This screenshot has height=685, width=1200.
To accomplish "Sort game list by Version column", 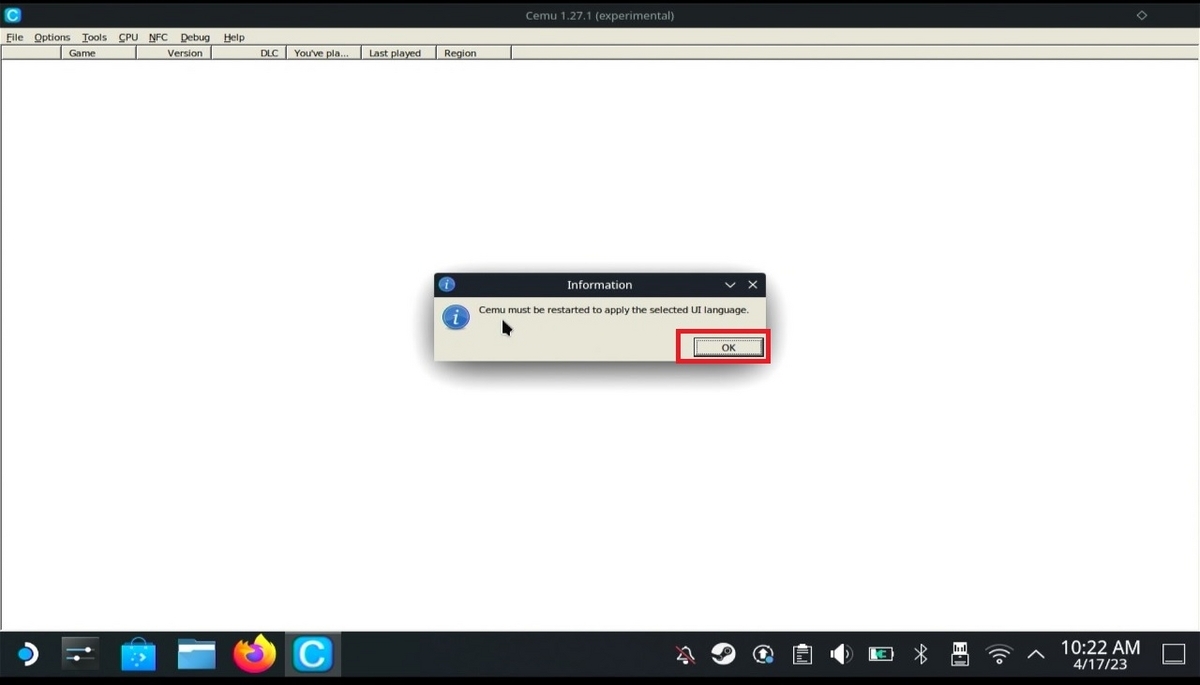I will (174, 53).
